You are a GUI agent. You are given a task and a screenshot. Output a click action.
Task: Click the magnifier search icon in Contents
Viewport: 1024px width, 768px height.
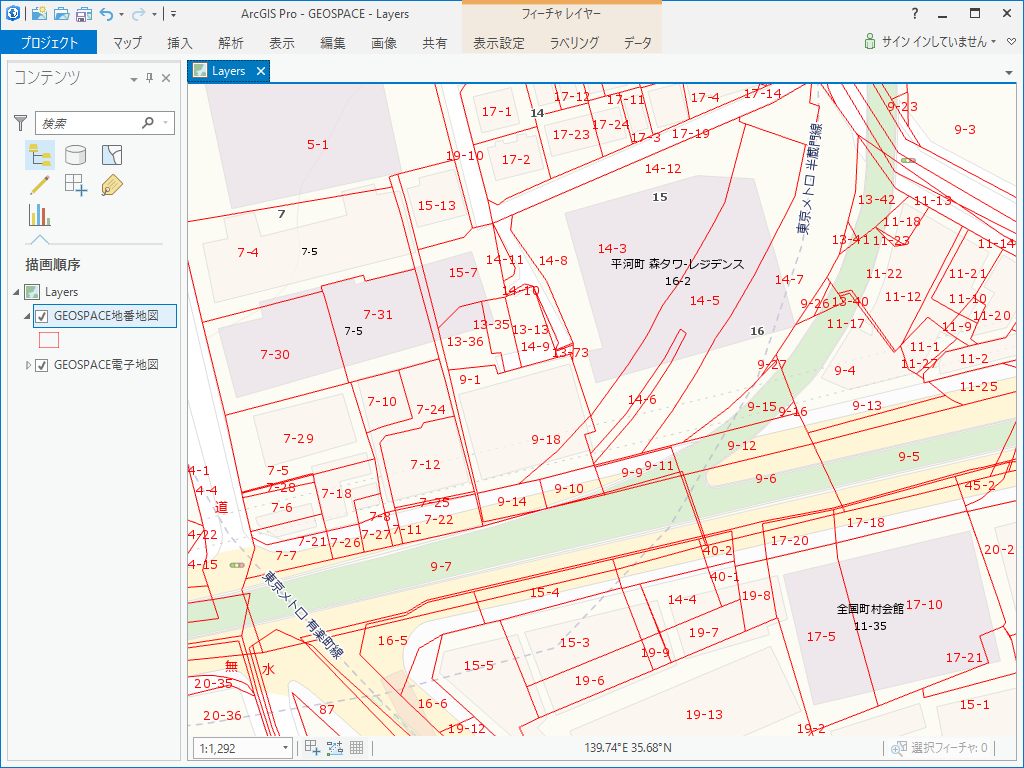coord(148,123)
